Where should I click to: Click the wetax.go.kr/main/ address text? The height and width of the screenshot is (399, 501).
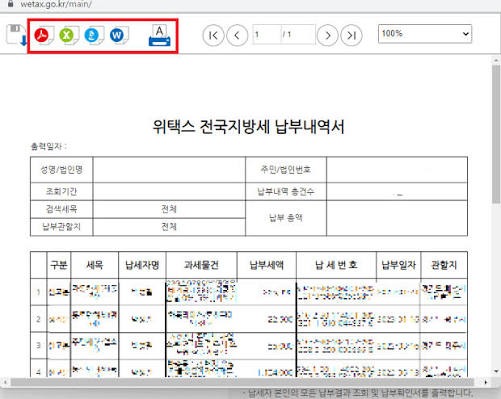coord(56,4)
